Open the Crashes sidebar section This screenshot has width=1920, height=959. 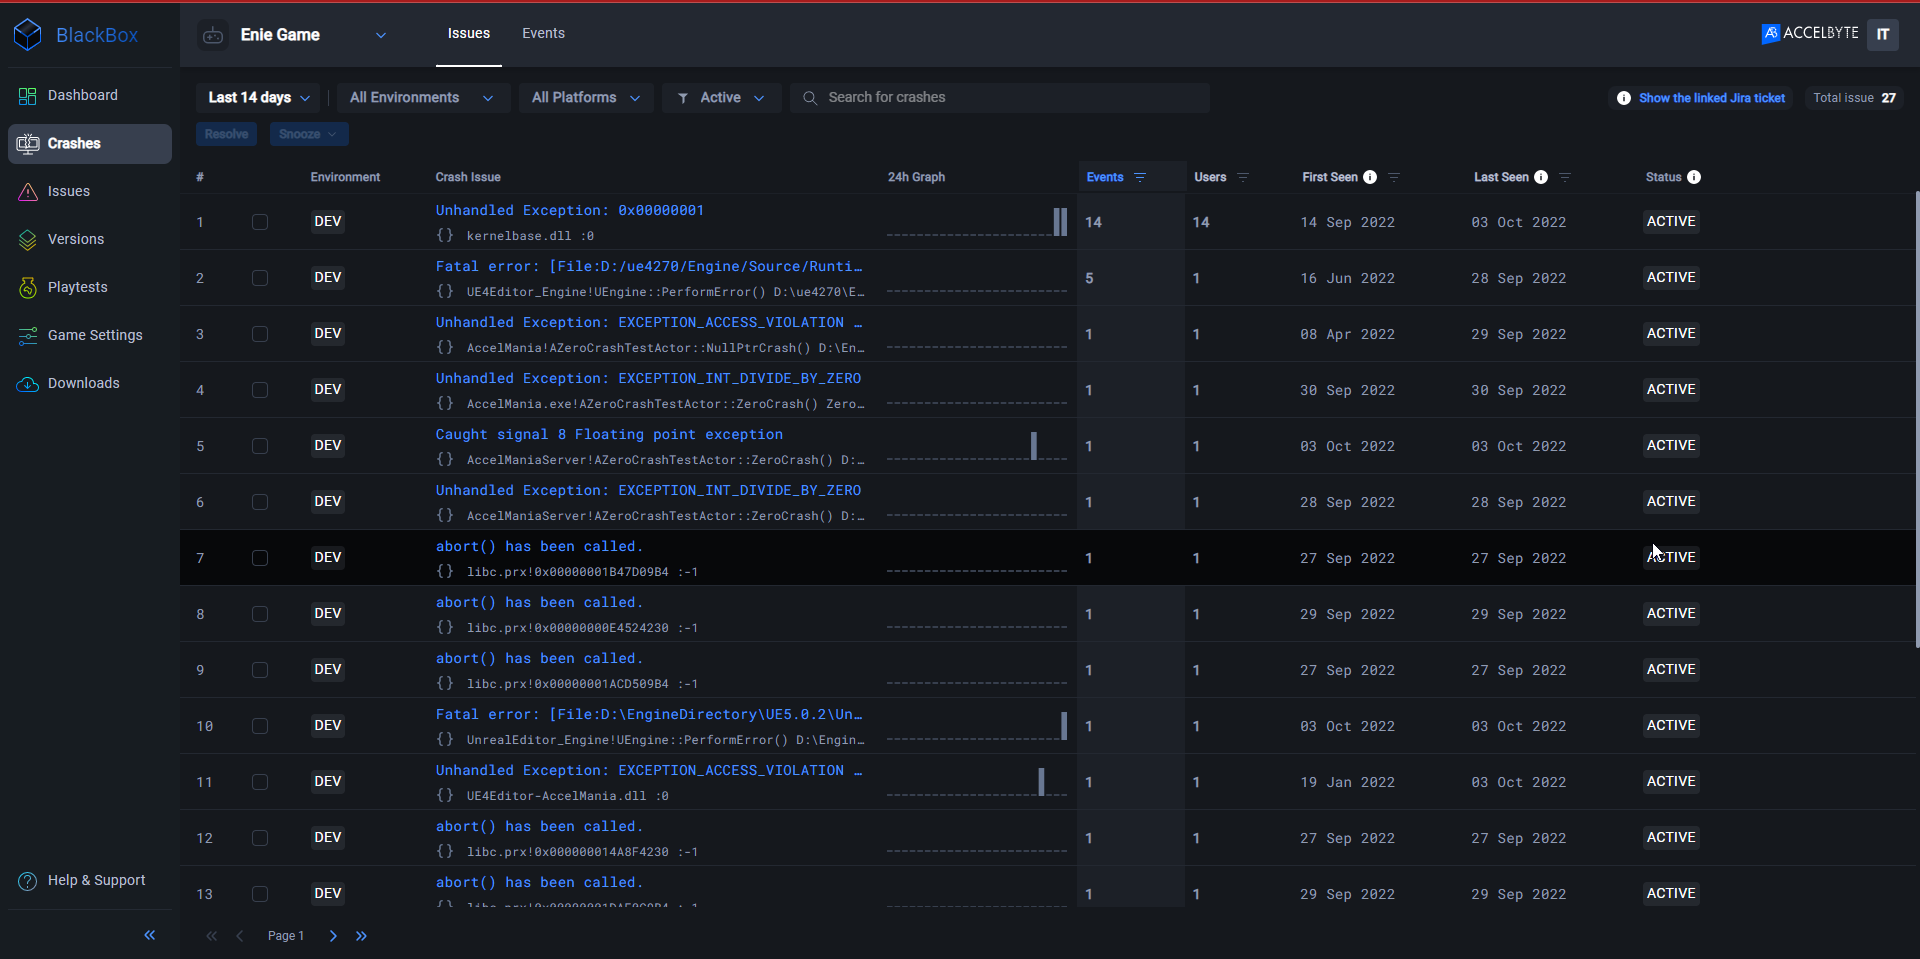(90, 143)
